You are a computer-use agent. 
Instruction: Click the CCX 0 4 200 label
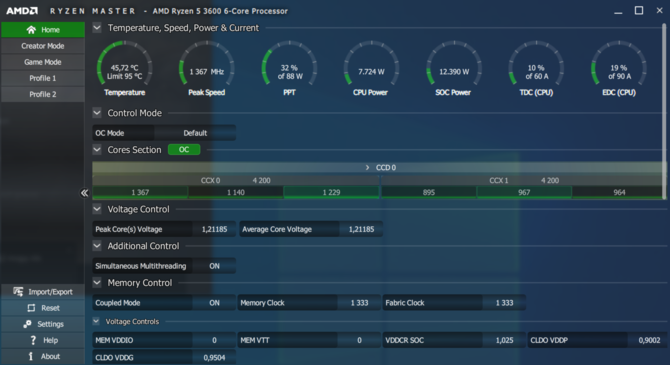[235, 180]
